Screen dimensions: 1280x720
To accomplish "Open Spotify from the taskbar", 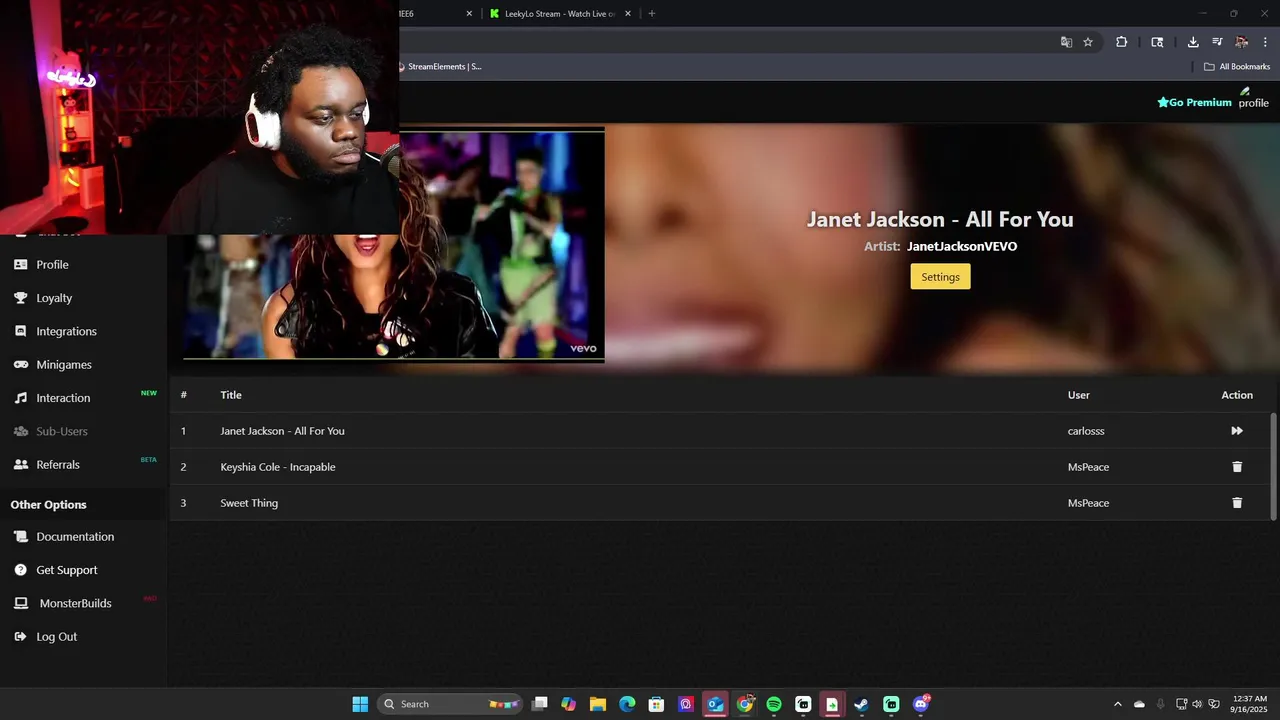I will tap(774, 704).
